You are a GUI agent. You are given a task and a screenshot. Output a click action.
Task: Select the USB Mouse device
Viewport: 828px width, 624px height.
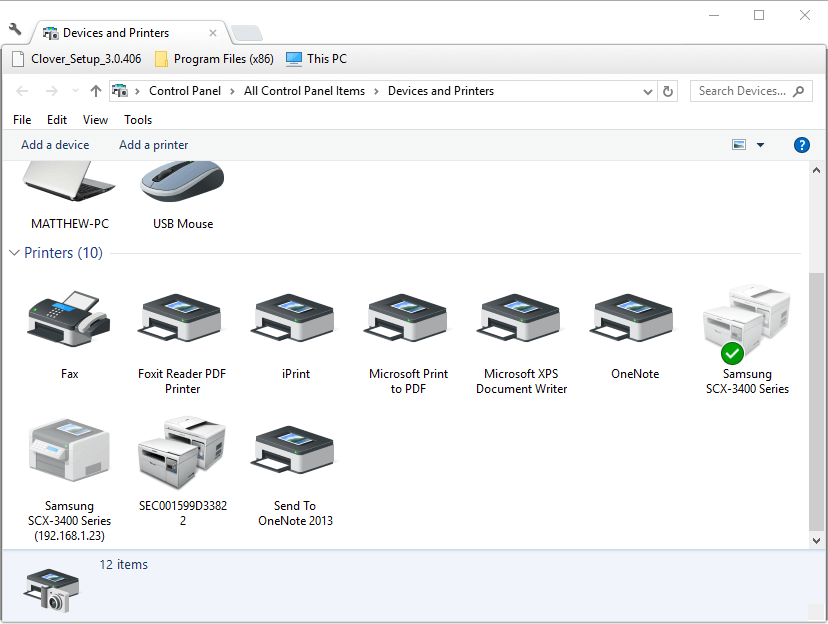(x=182, y=181)
